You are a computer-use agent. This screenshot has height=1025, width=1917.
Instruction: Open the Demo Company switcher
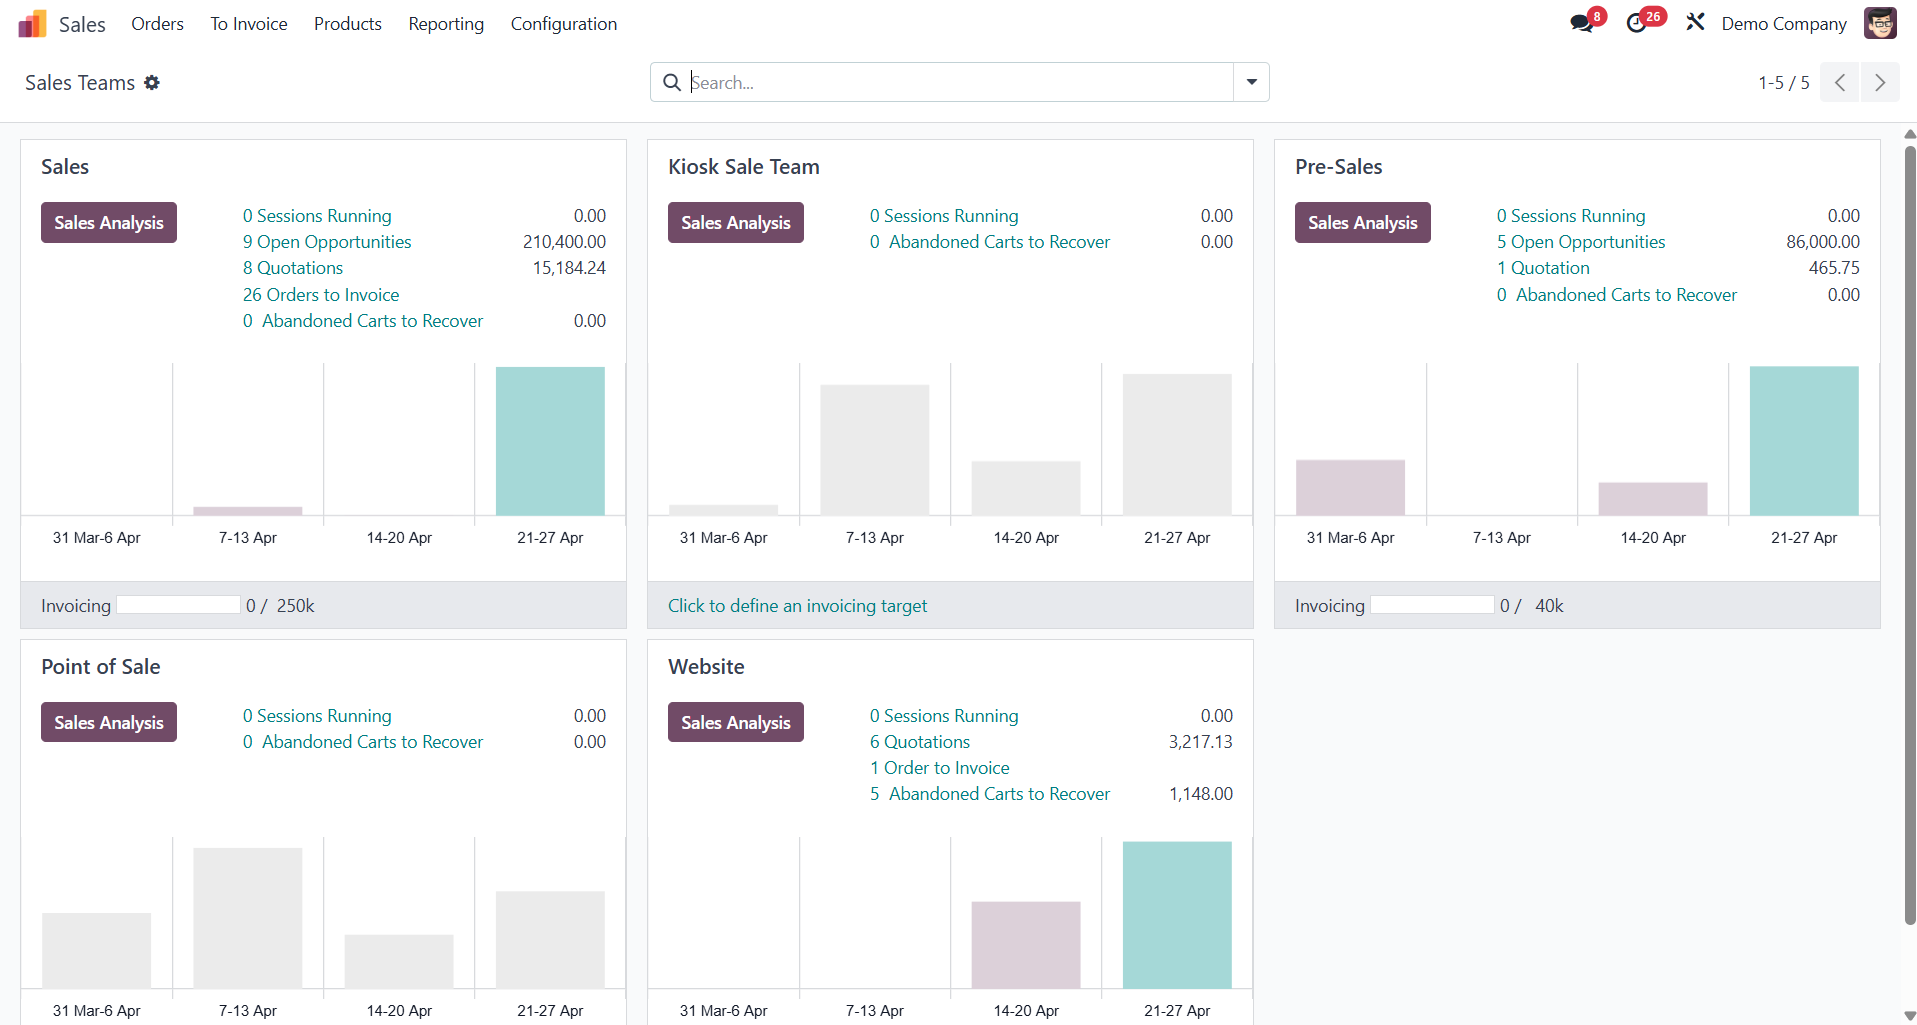point(1783,23)
